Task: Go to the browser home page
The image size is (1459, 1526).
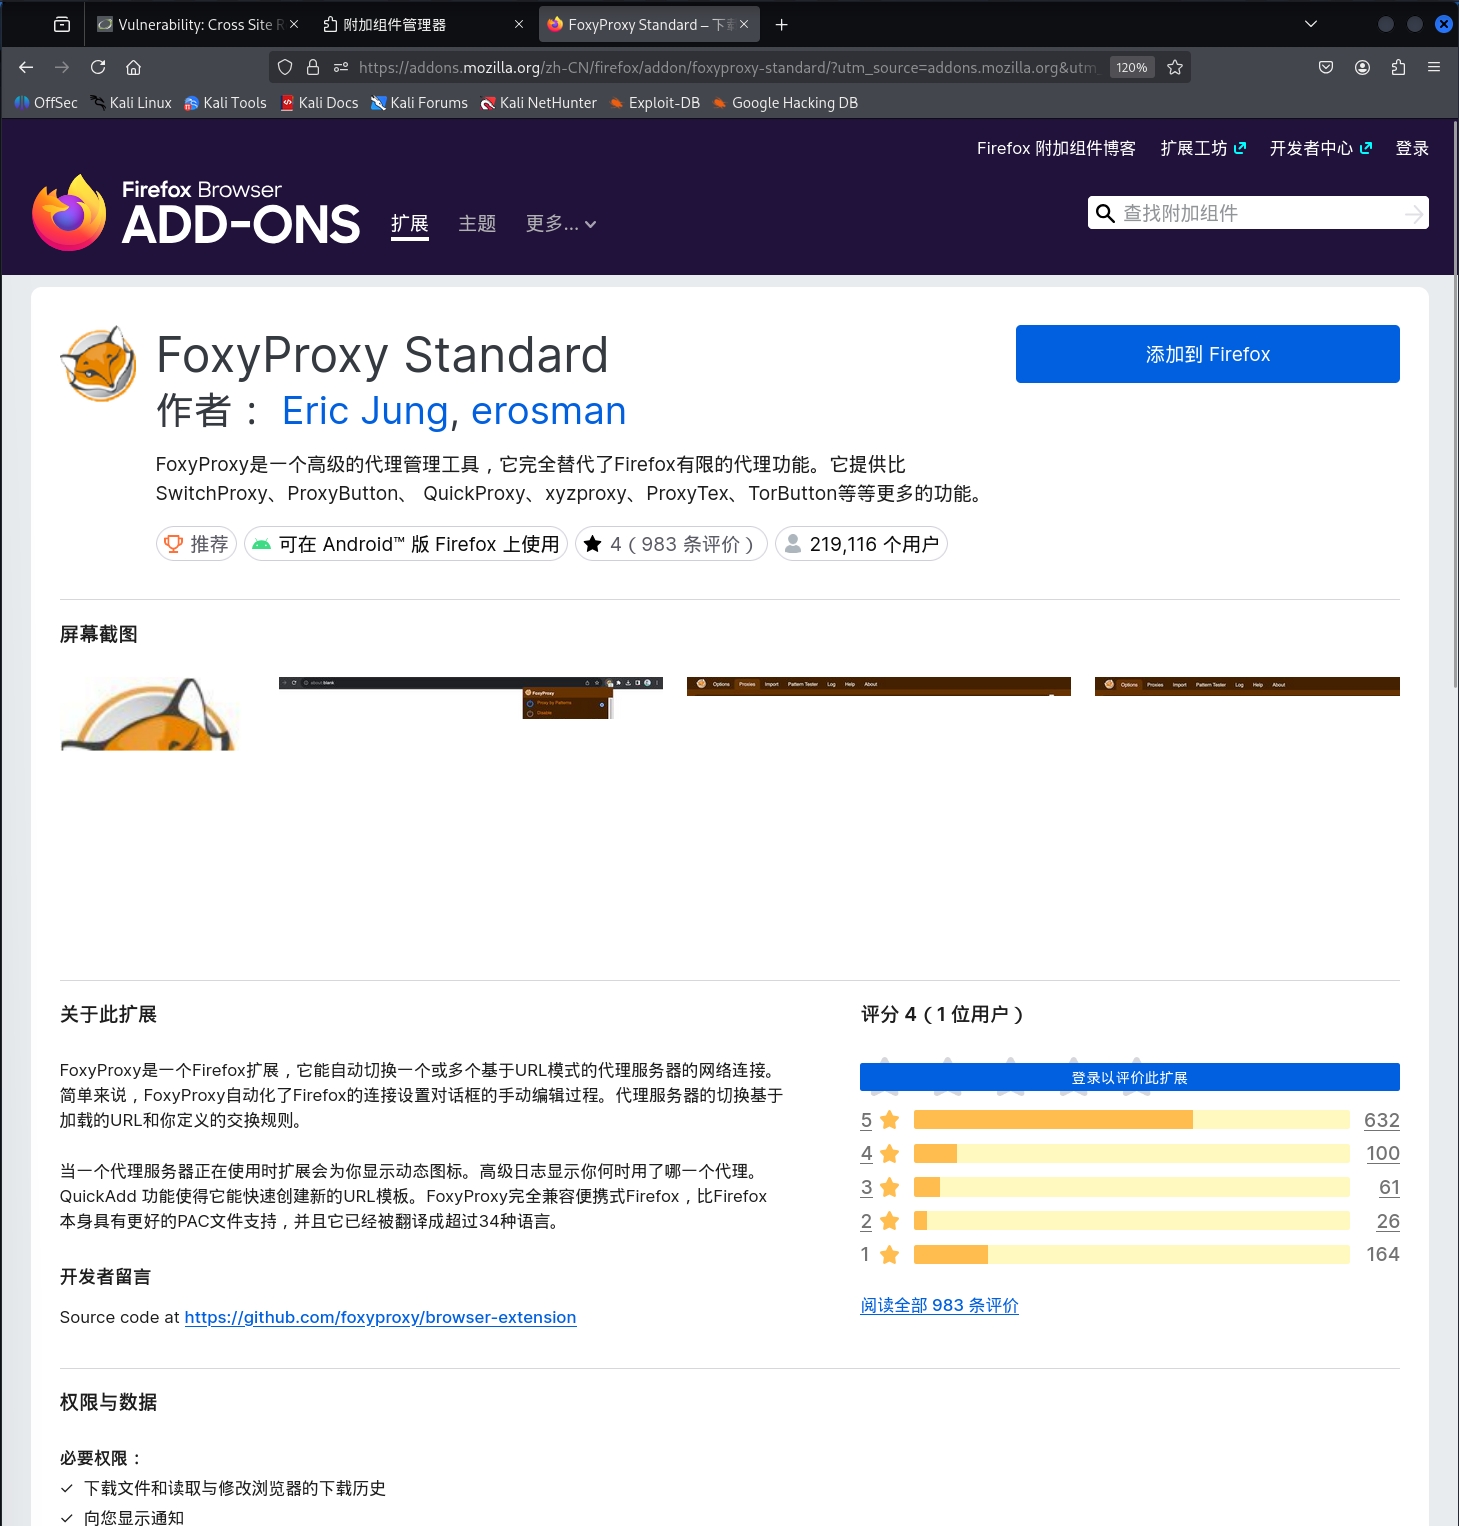Action: [x=133, y=67]
